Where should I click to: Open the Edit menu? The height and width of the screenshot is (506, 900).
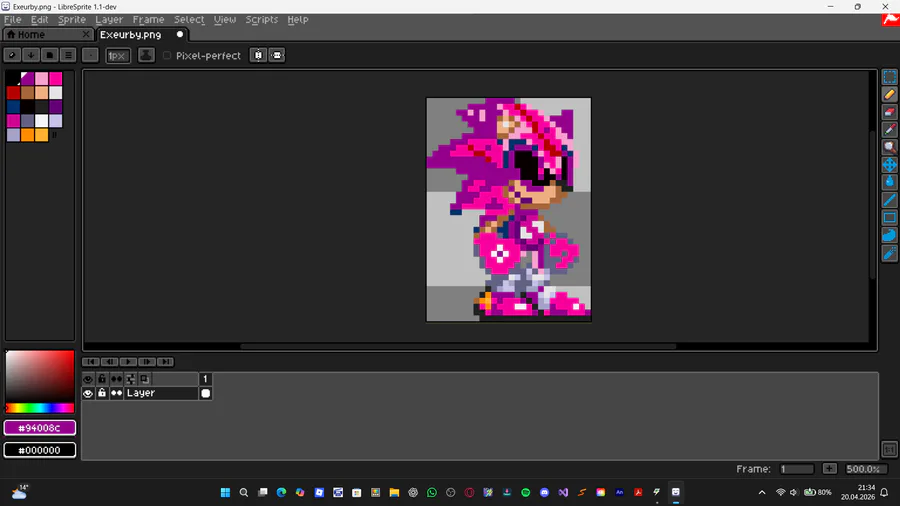[39, 20]
